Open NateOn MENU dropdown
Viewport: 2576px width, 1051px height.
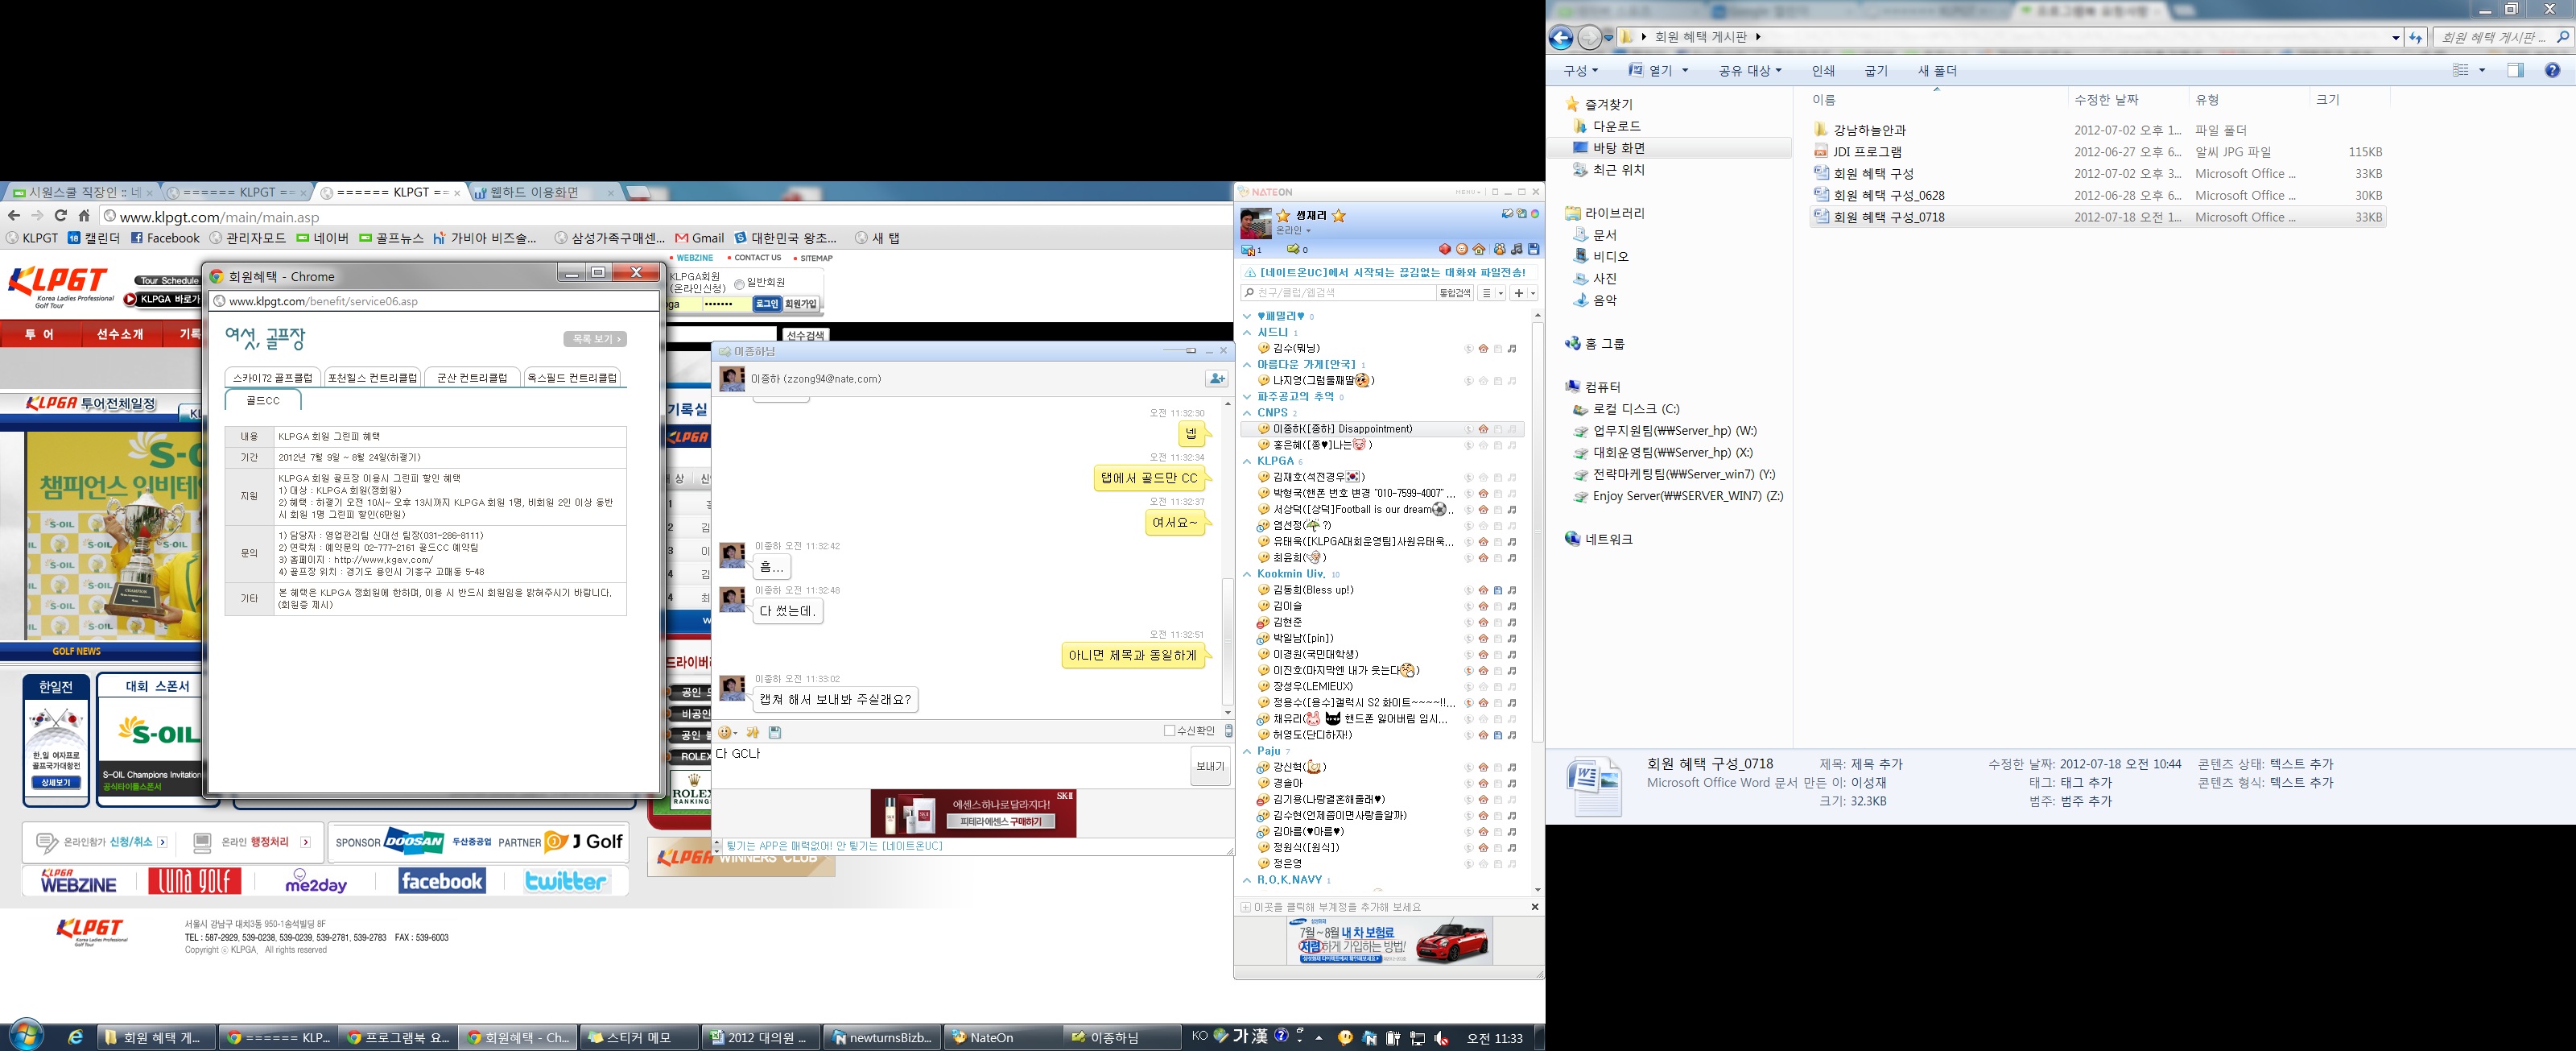point(1468,192)
